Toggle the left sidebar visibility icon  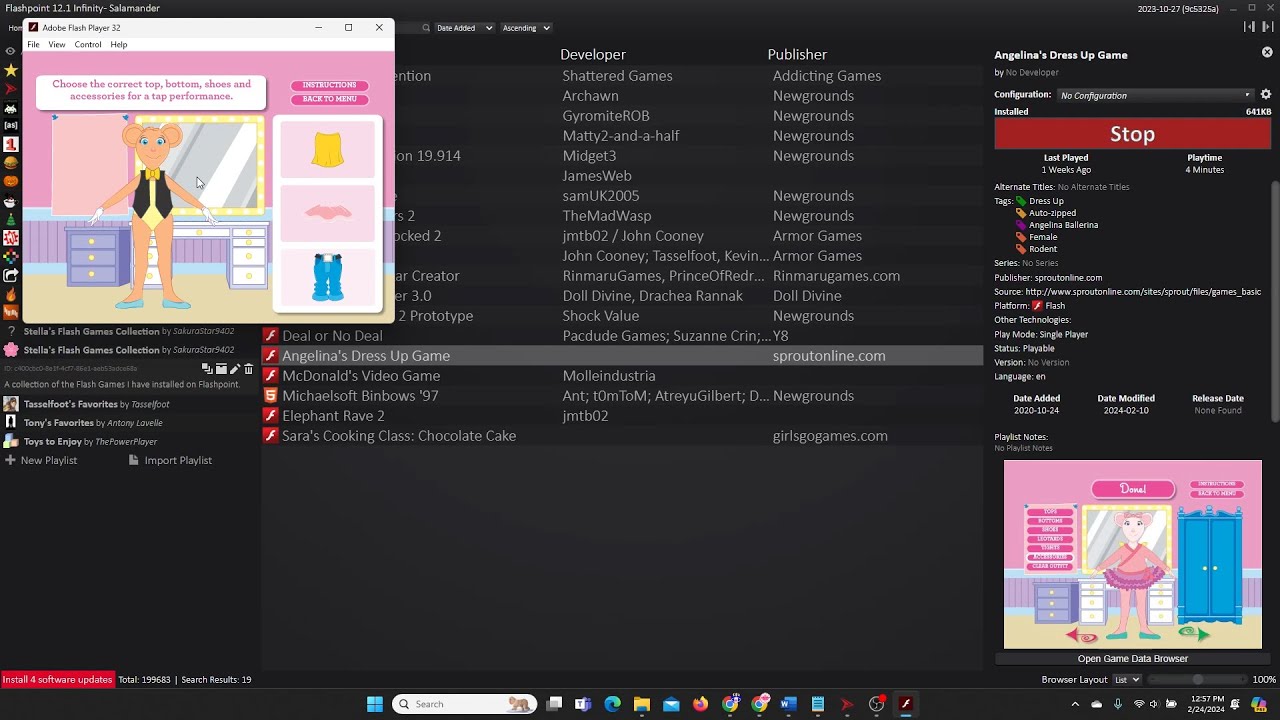point(1250,27)
